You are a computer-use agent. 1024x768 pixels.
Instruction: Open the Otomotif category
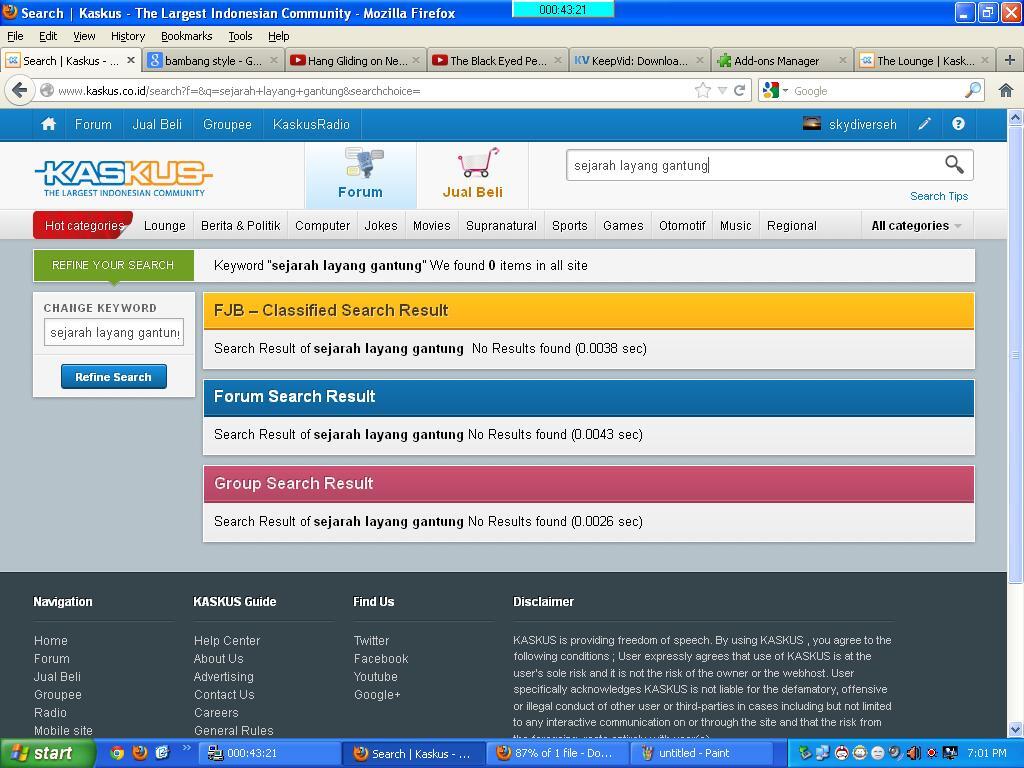coord(682,225)
